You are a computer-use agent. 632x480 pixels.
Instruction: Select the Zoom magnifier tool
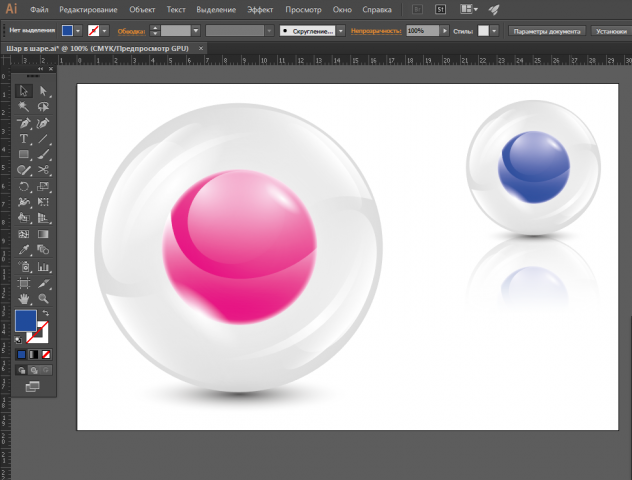tap(43, 299)
